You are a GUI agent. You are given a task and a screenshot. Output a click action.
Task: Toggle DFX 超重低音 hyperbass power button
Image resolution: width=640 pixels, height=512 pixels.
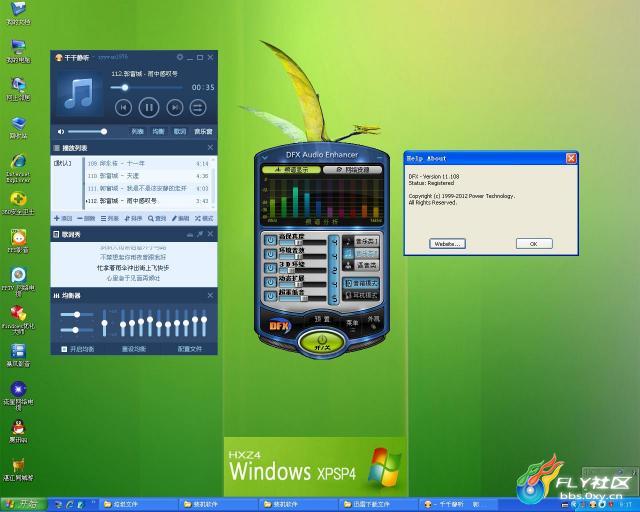click(x=270, y=296)
